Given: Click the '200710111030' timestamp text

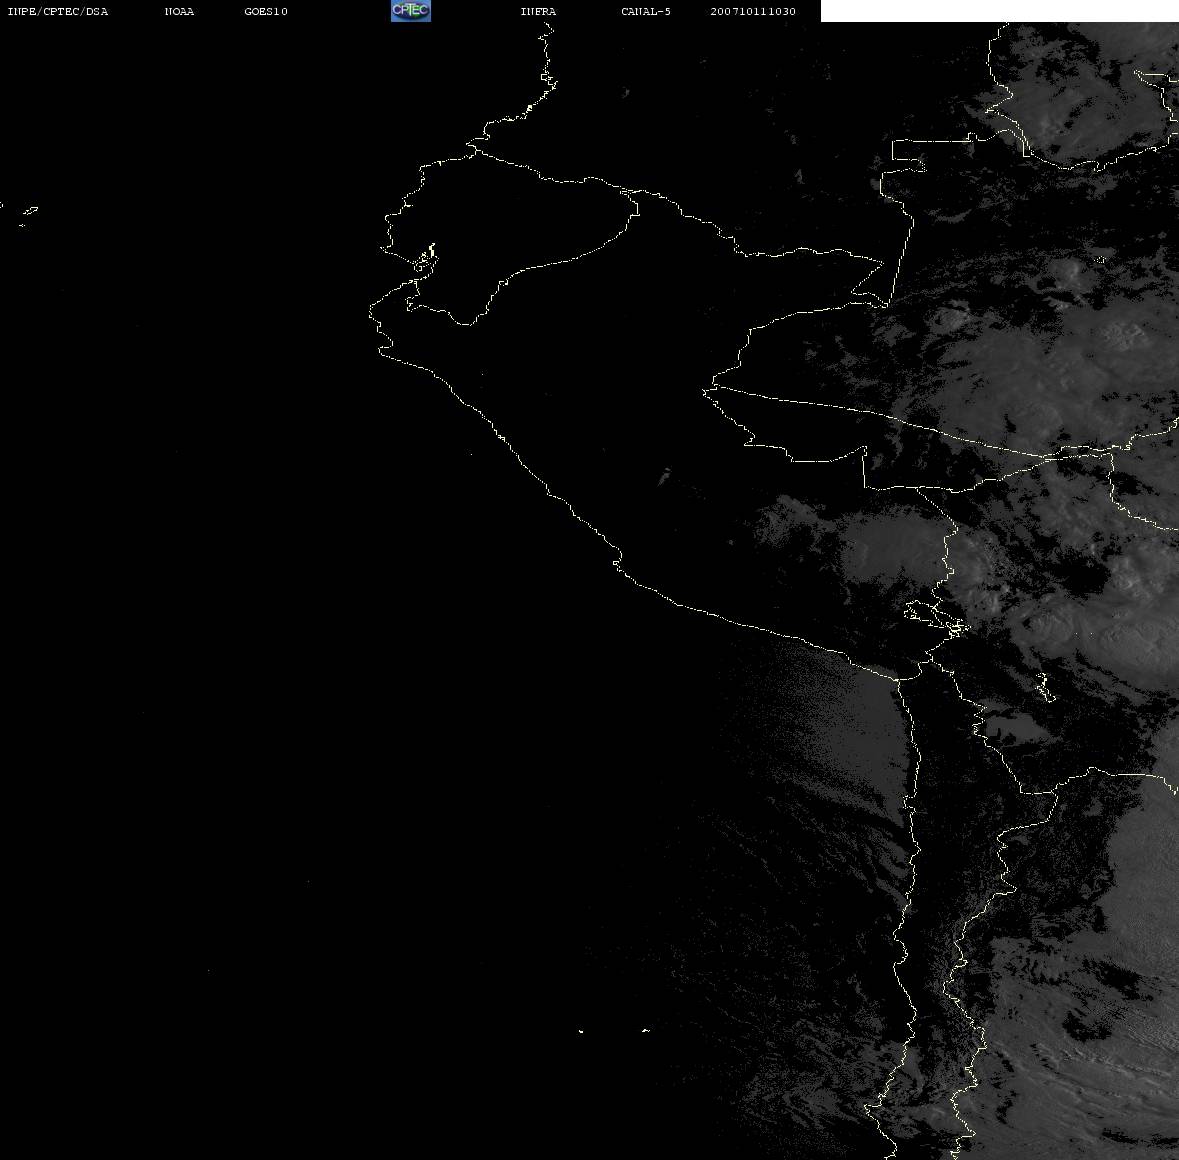Looking at the screenshot, I should [753, 11].
